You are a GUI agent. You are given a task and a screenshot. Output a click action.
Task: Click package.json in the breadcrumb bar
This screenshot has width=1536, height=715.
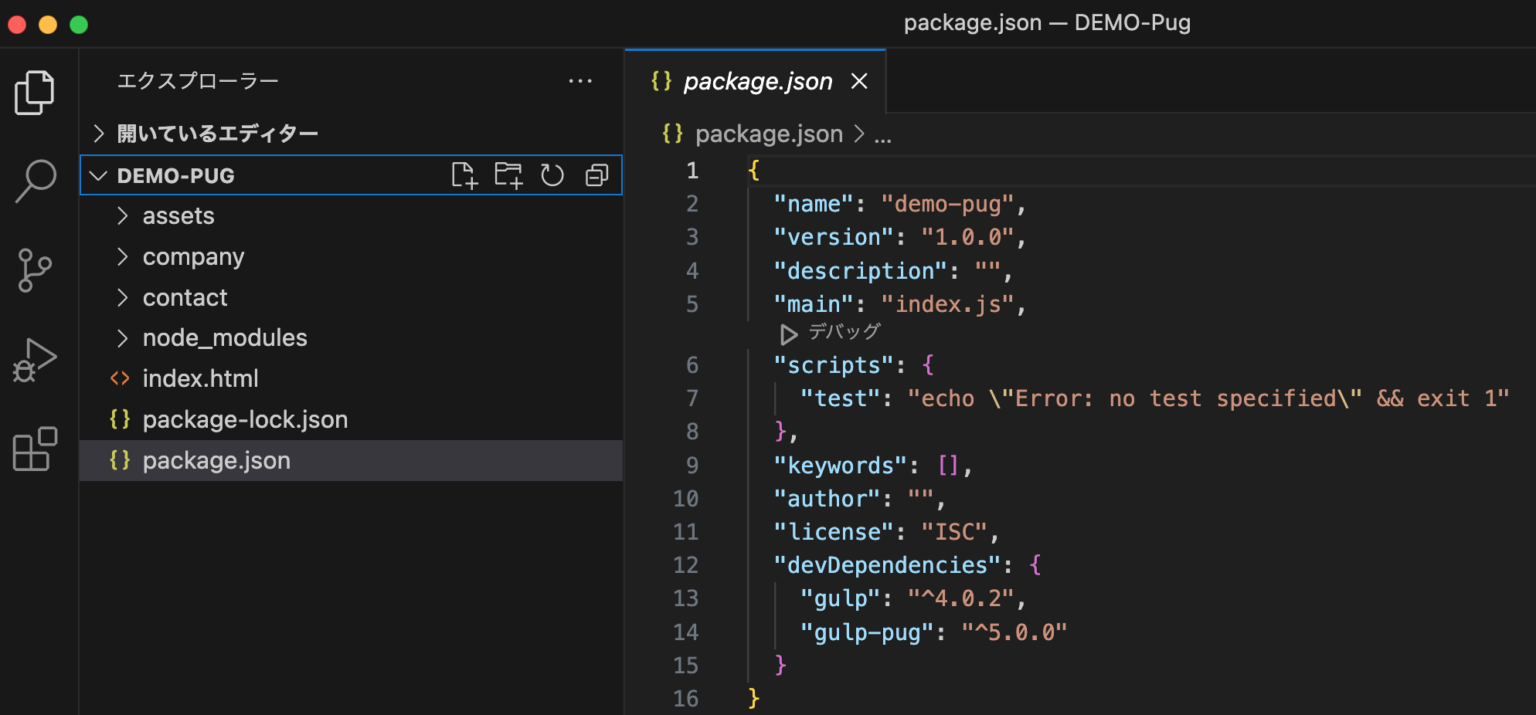coord(769,133)
